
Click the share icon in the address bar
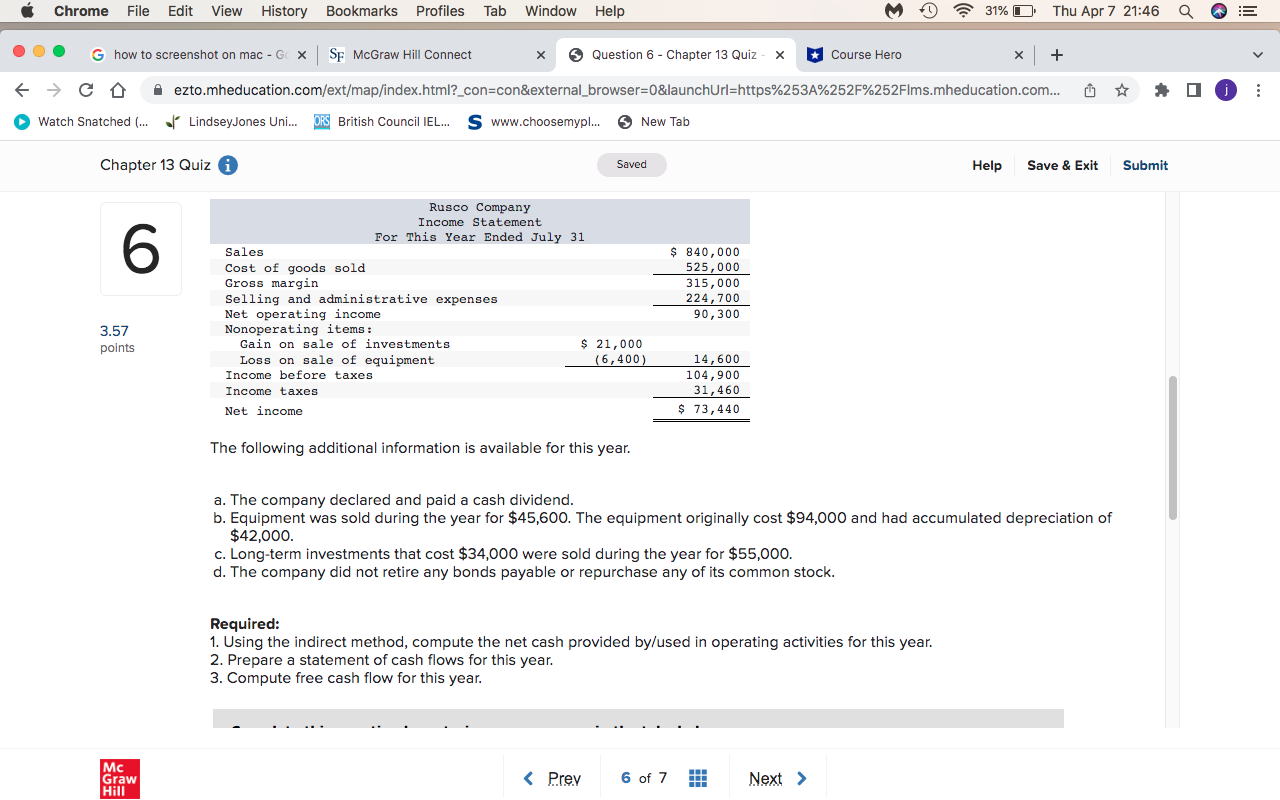coord(1089,89)
